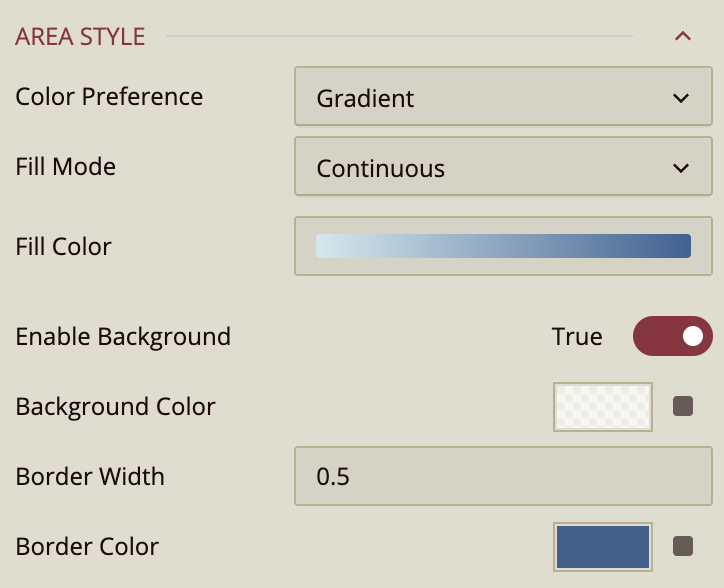Click the Fill Color label

point(64,246)
